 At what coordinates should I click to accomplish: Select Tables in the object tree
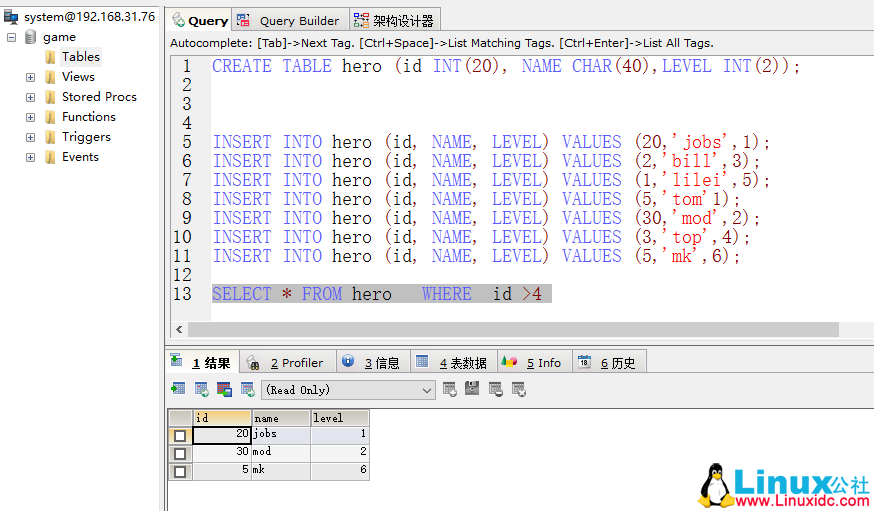point(81,57)
